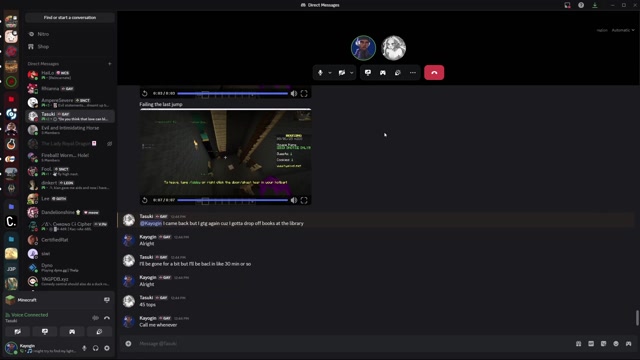Share your screen from call controls

tap(368, 73)
